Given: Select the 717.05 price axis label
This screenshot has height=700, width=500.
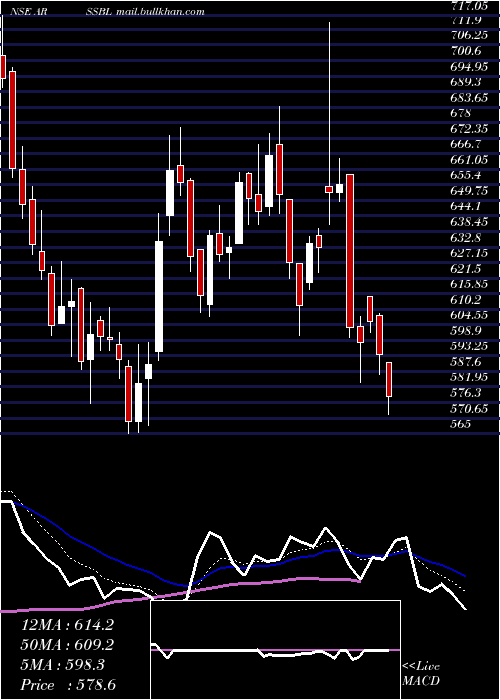Looking at the screenshot, I should [471, 4].
